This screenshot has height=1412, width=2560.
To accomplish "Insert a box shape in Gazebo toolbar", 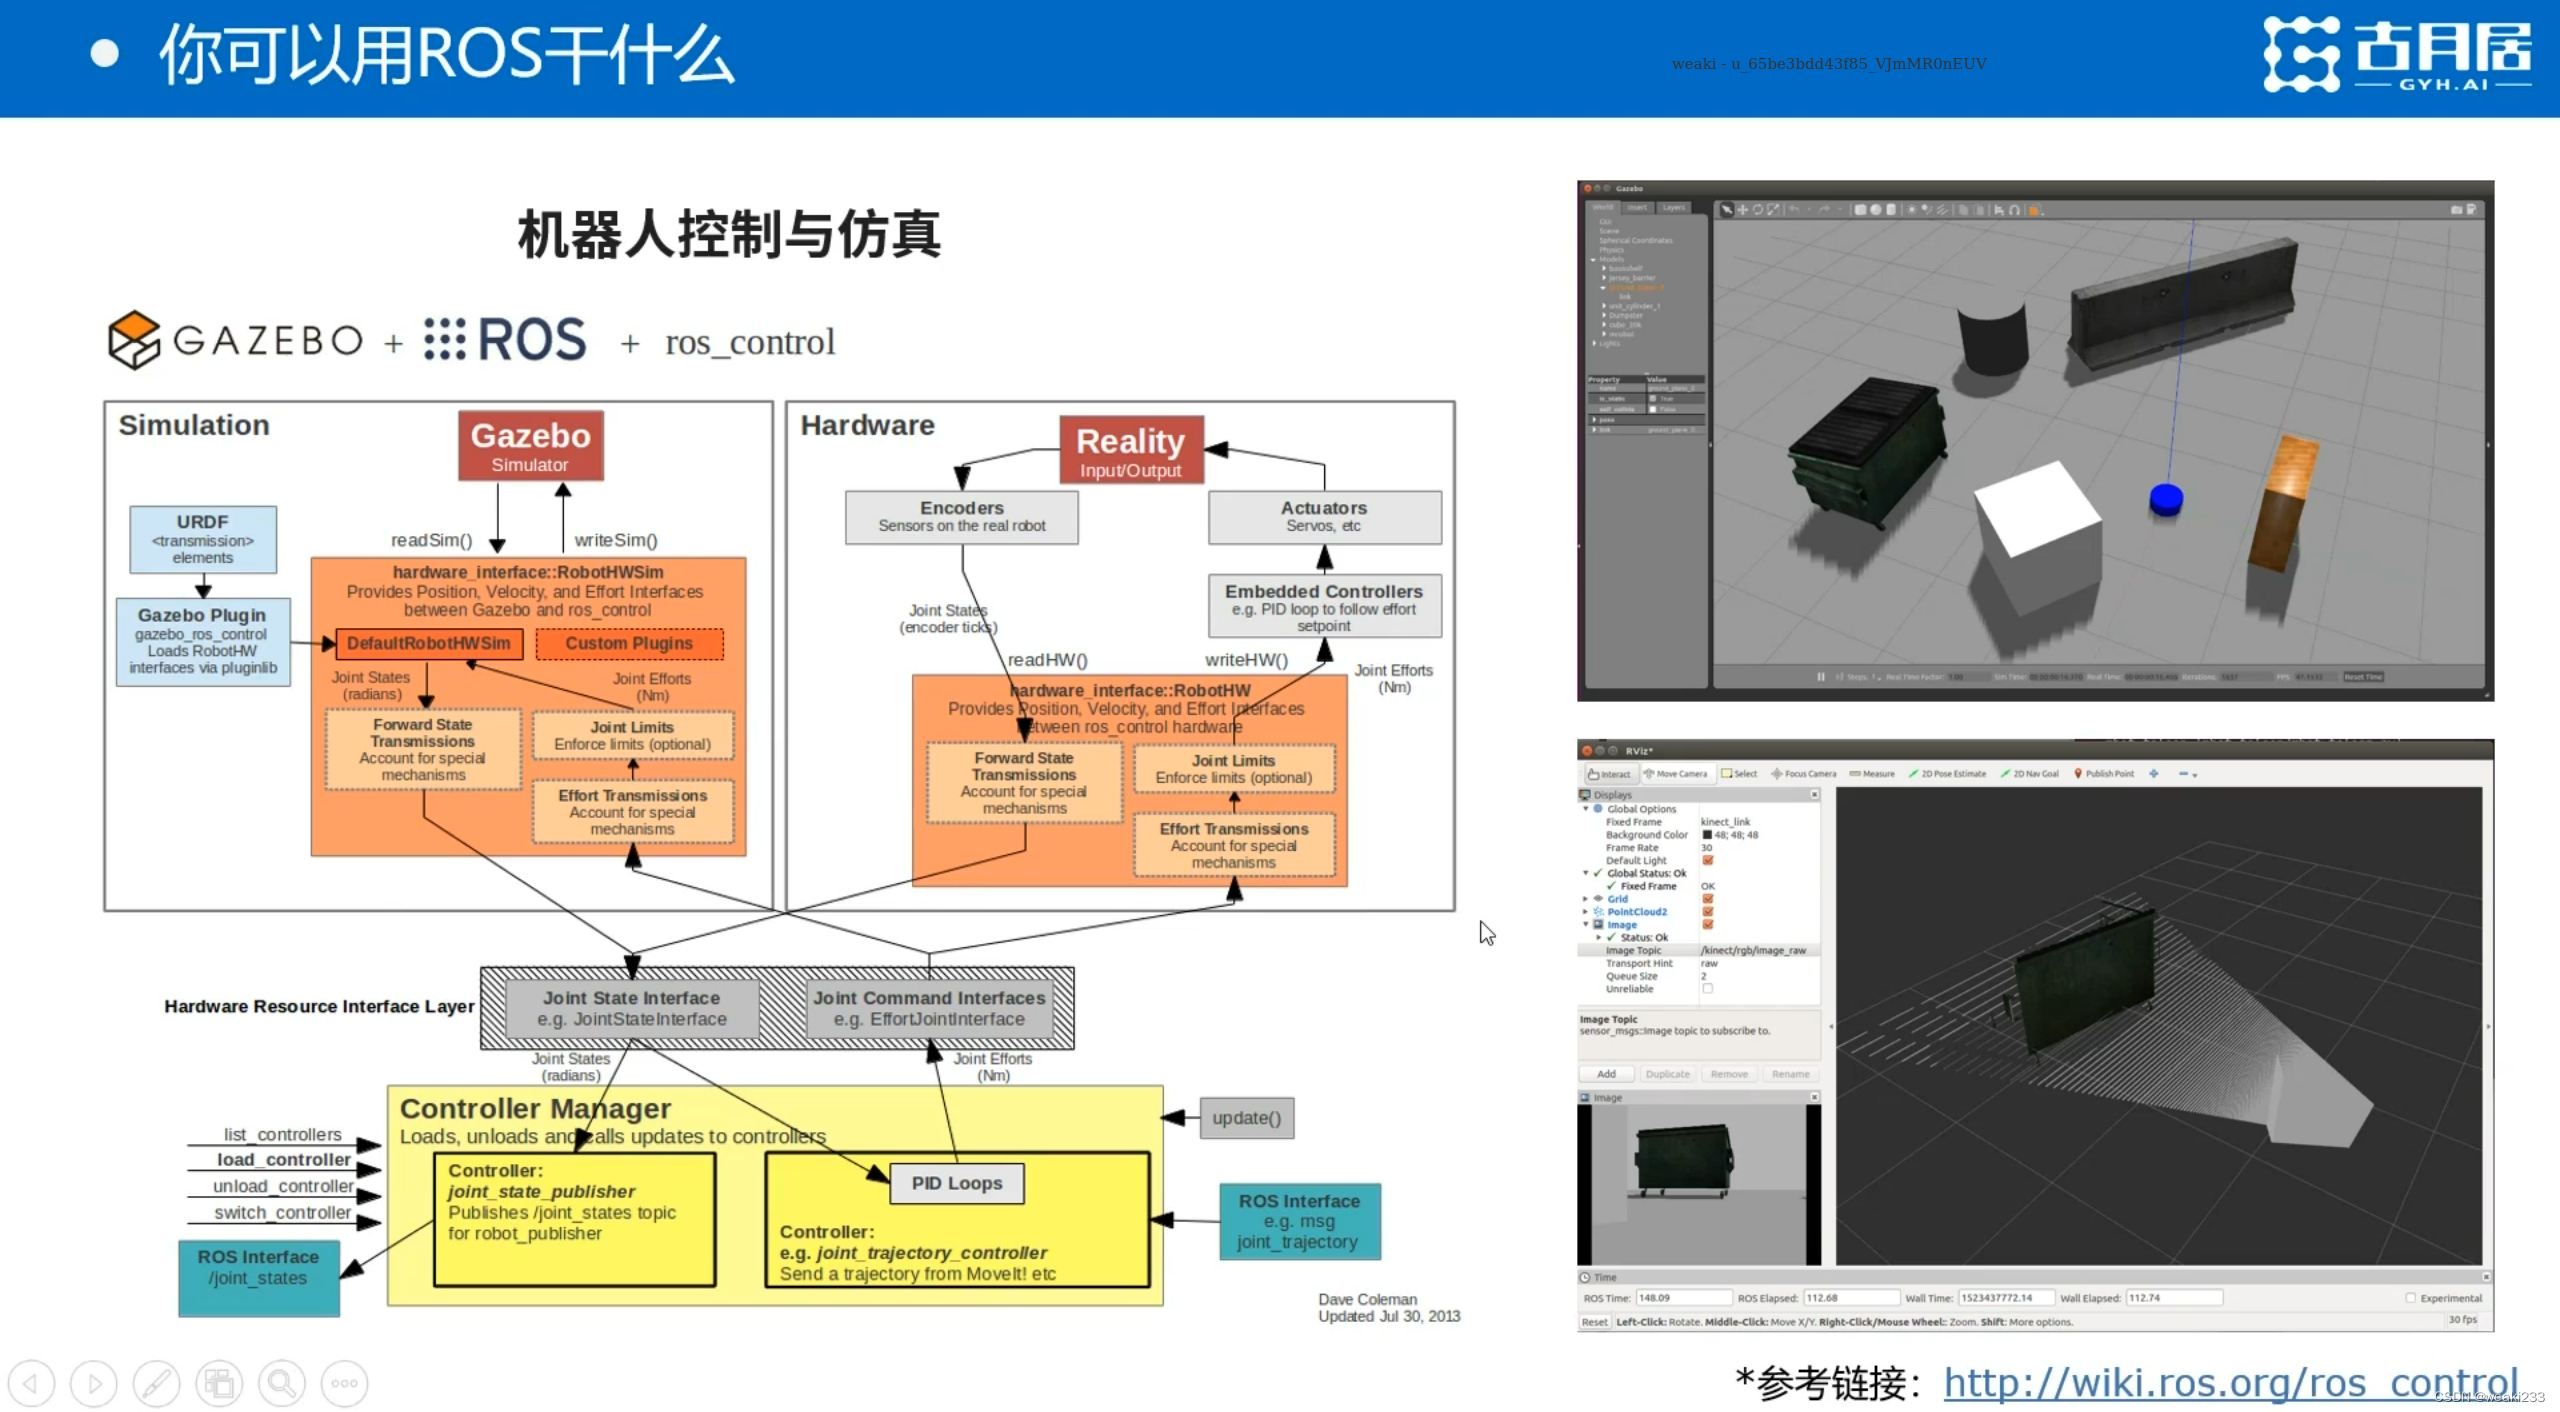I will 1860,210.
